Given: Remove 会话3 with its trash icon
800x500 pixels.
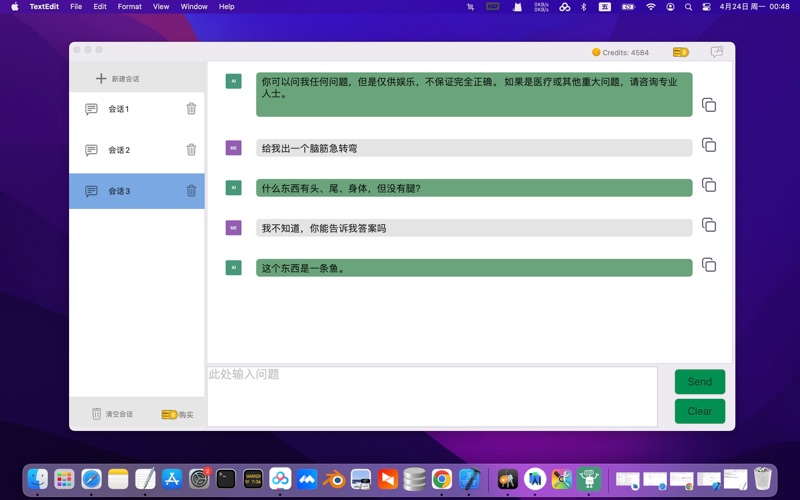Looking at the screenshot, I should pos(191,191).
